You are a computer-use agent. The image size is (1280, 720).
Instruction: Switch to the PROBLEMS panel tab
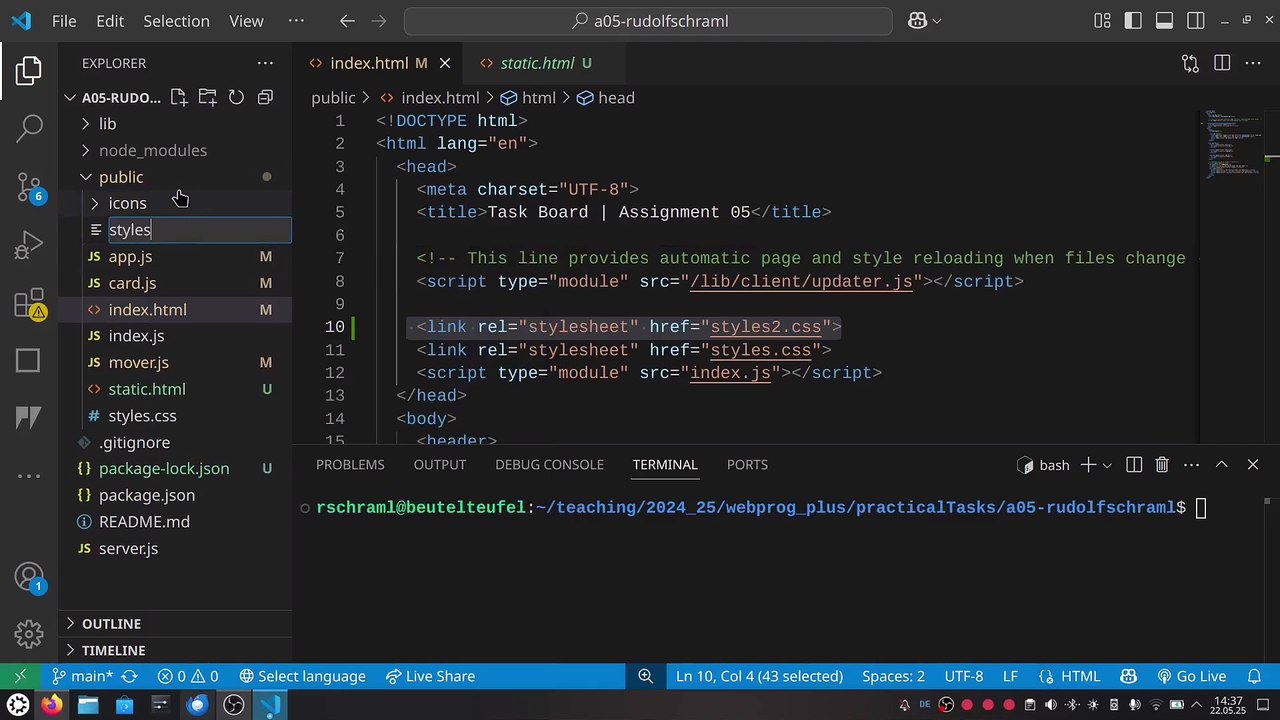pos(350,465)
